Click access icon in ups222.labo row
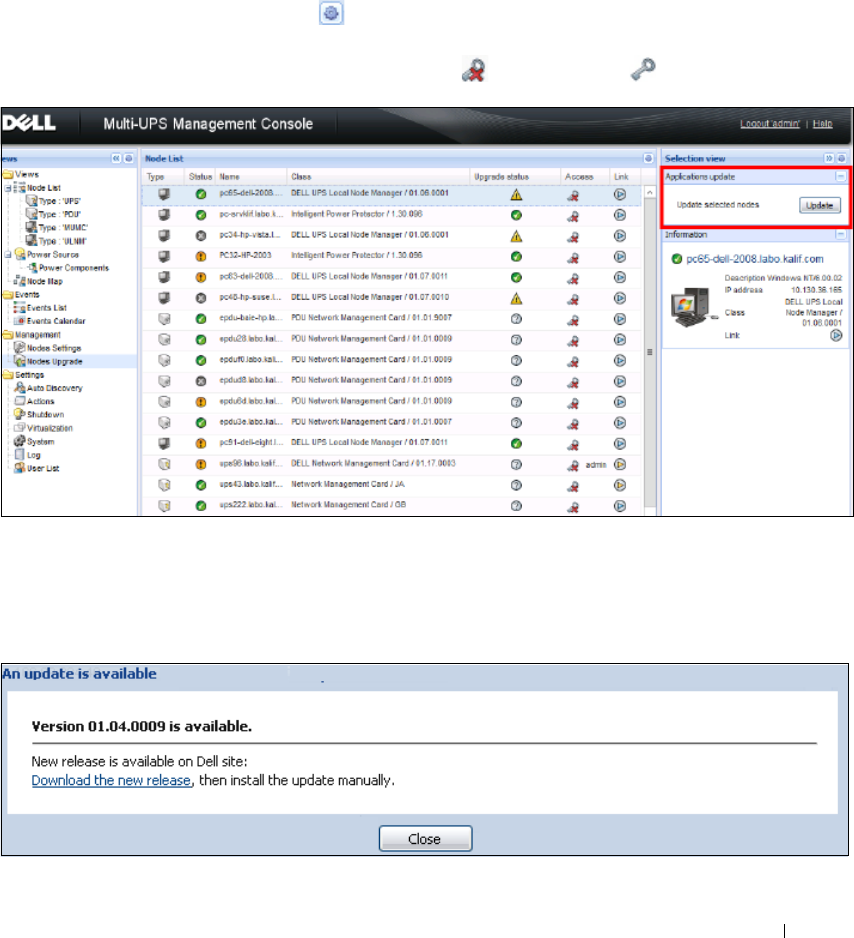 pos(573,507)
